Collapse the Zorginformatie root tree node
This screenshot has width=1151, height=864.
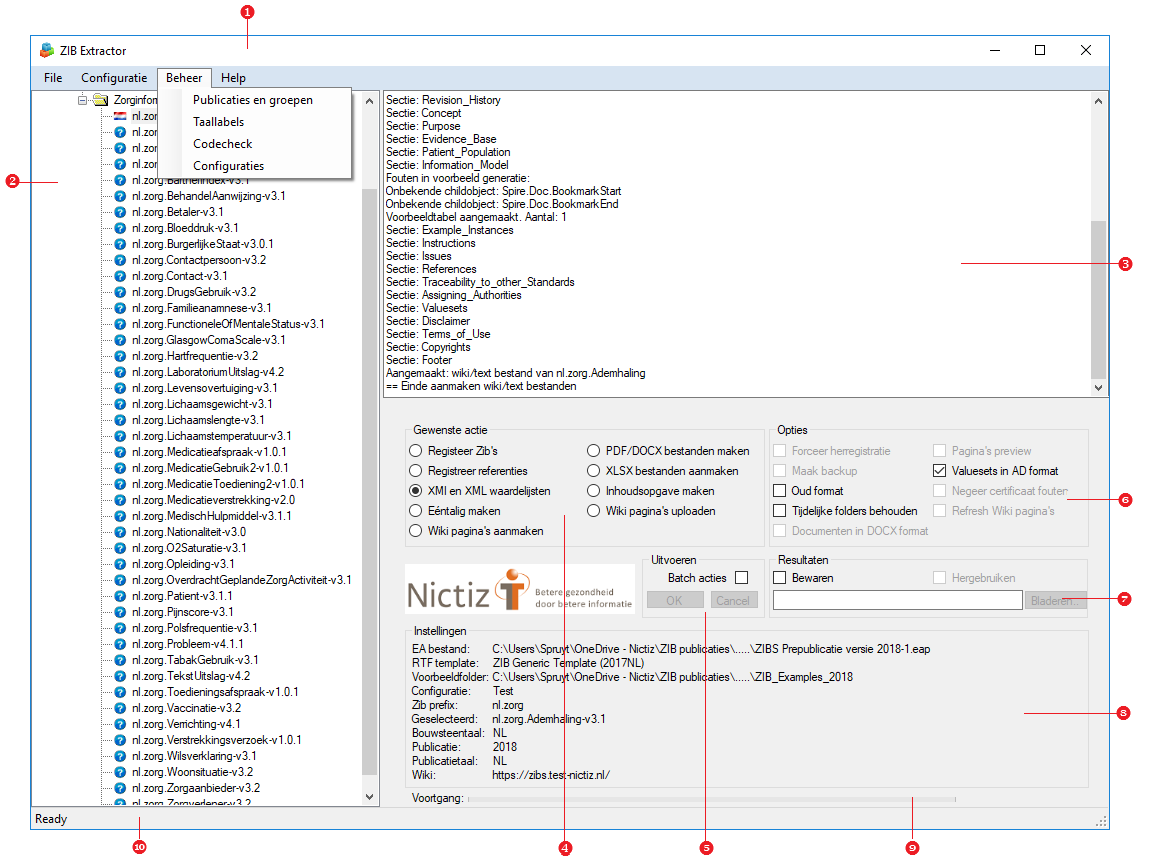coord(83,100)
